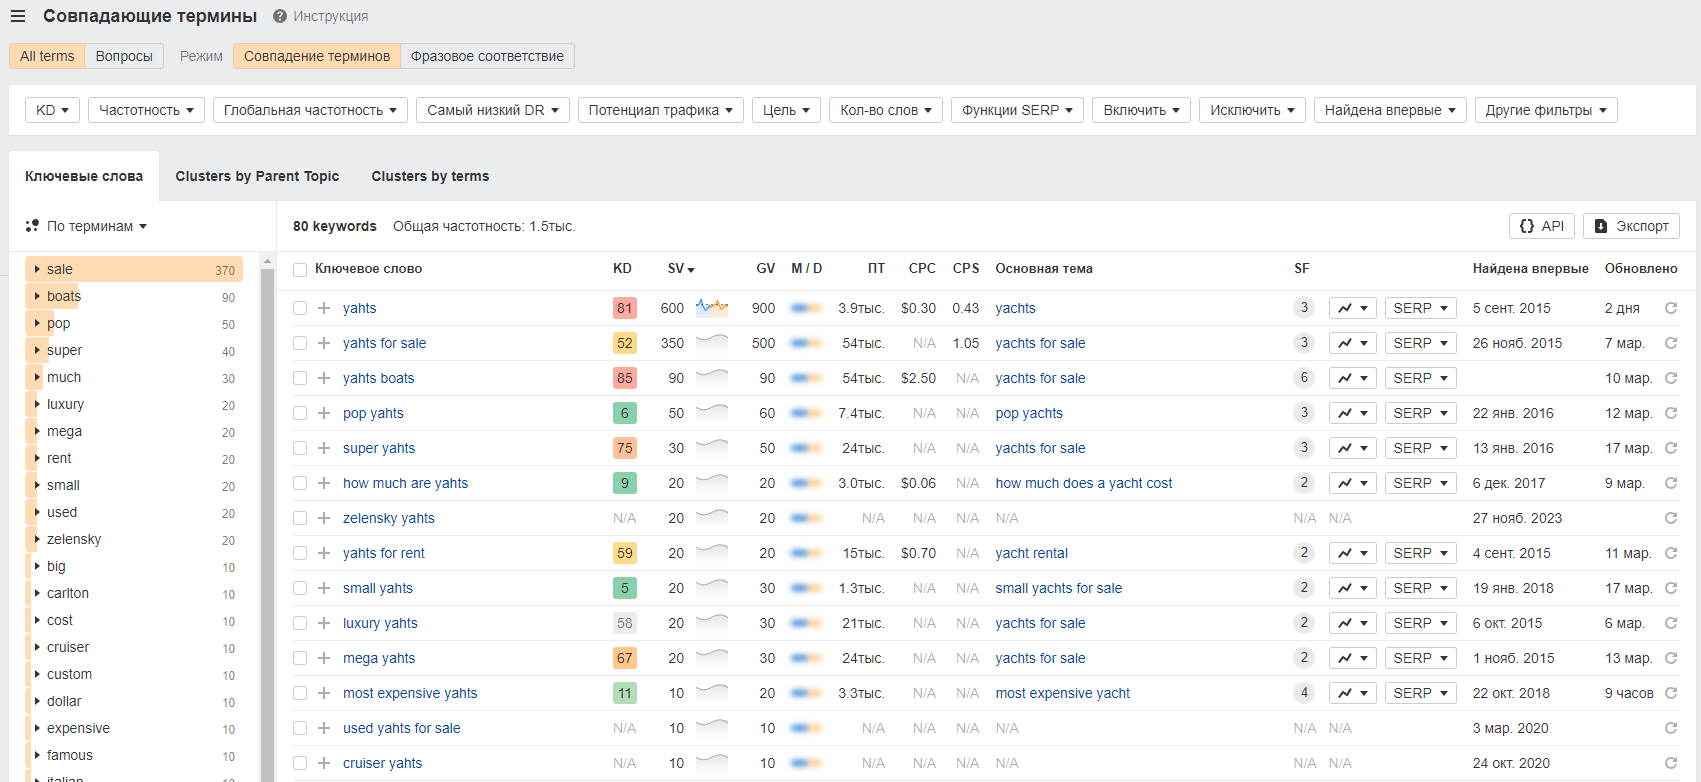Screen dimensions: 1701x782
Task: Select the Ключевые слова tab
Action: [x=84, y=176]
